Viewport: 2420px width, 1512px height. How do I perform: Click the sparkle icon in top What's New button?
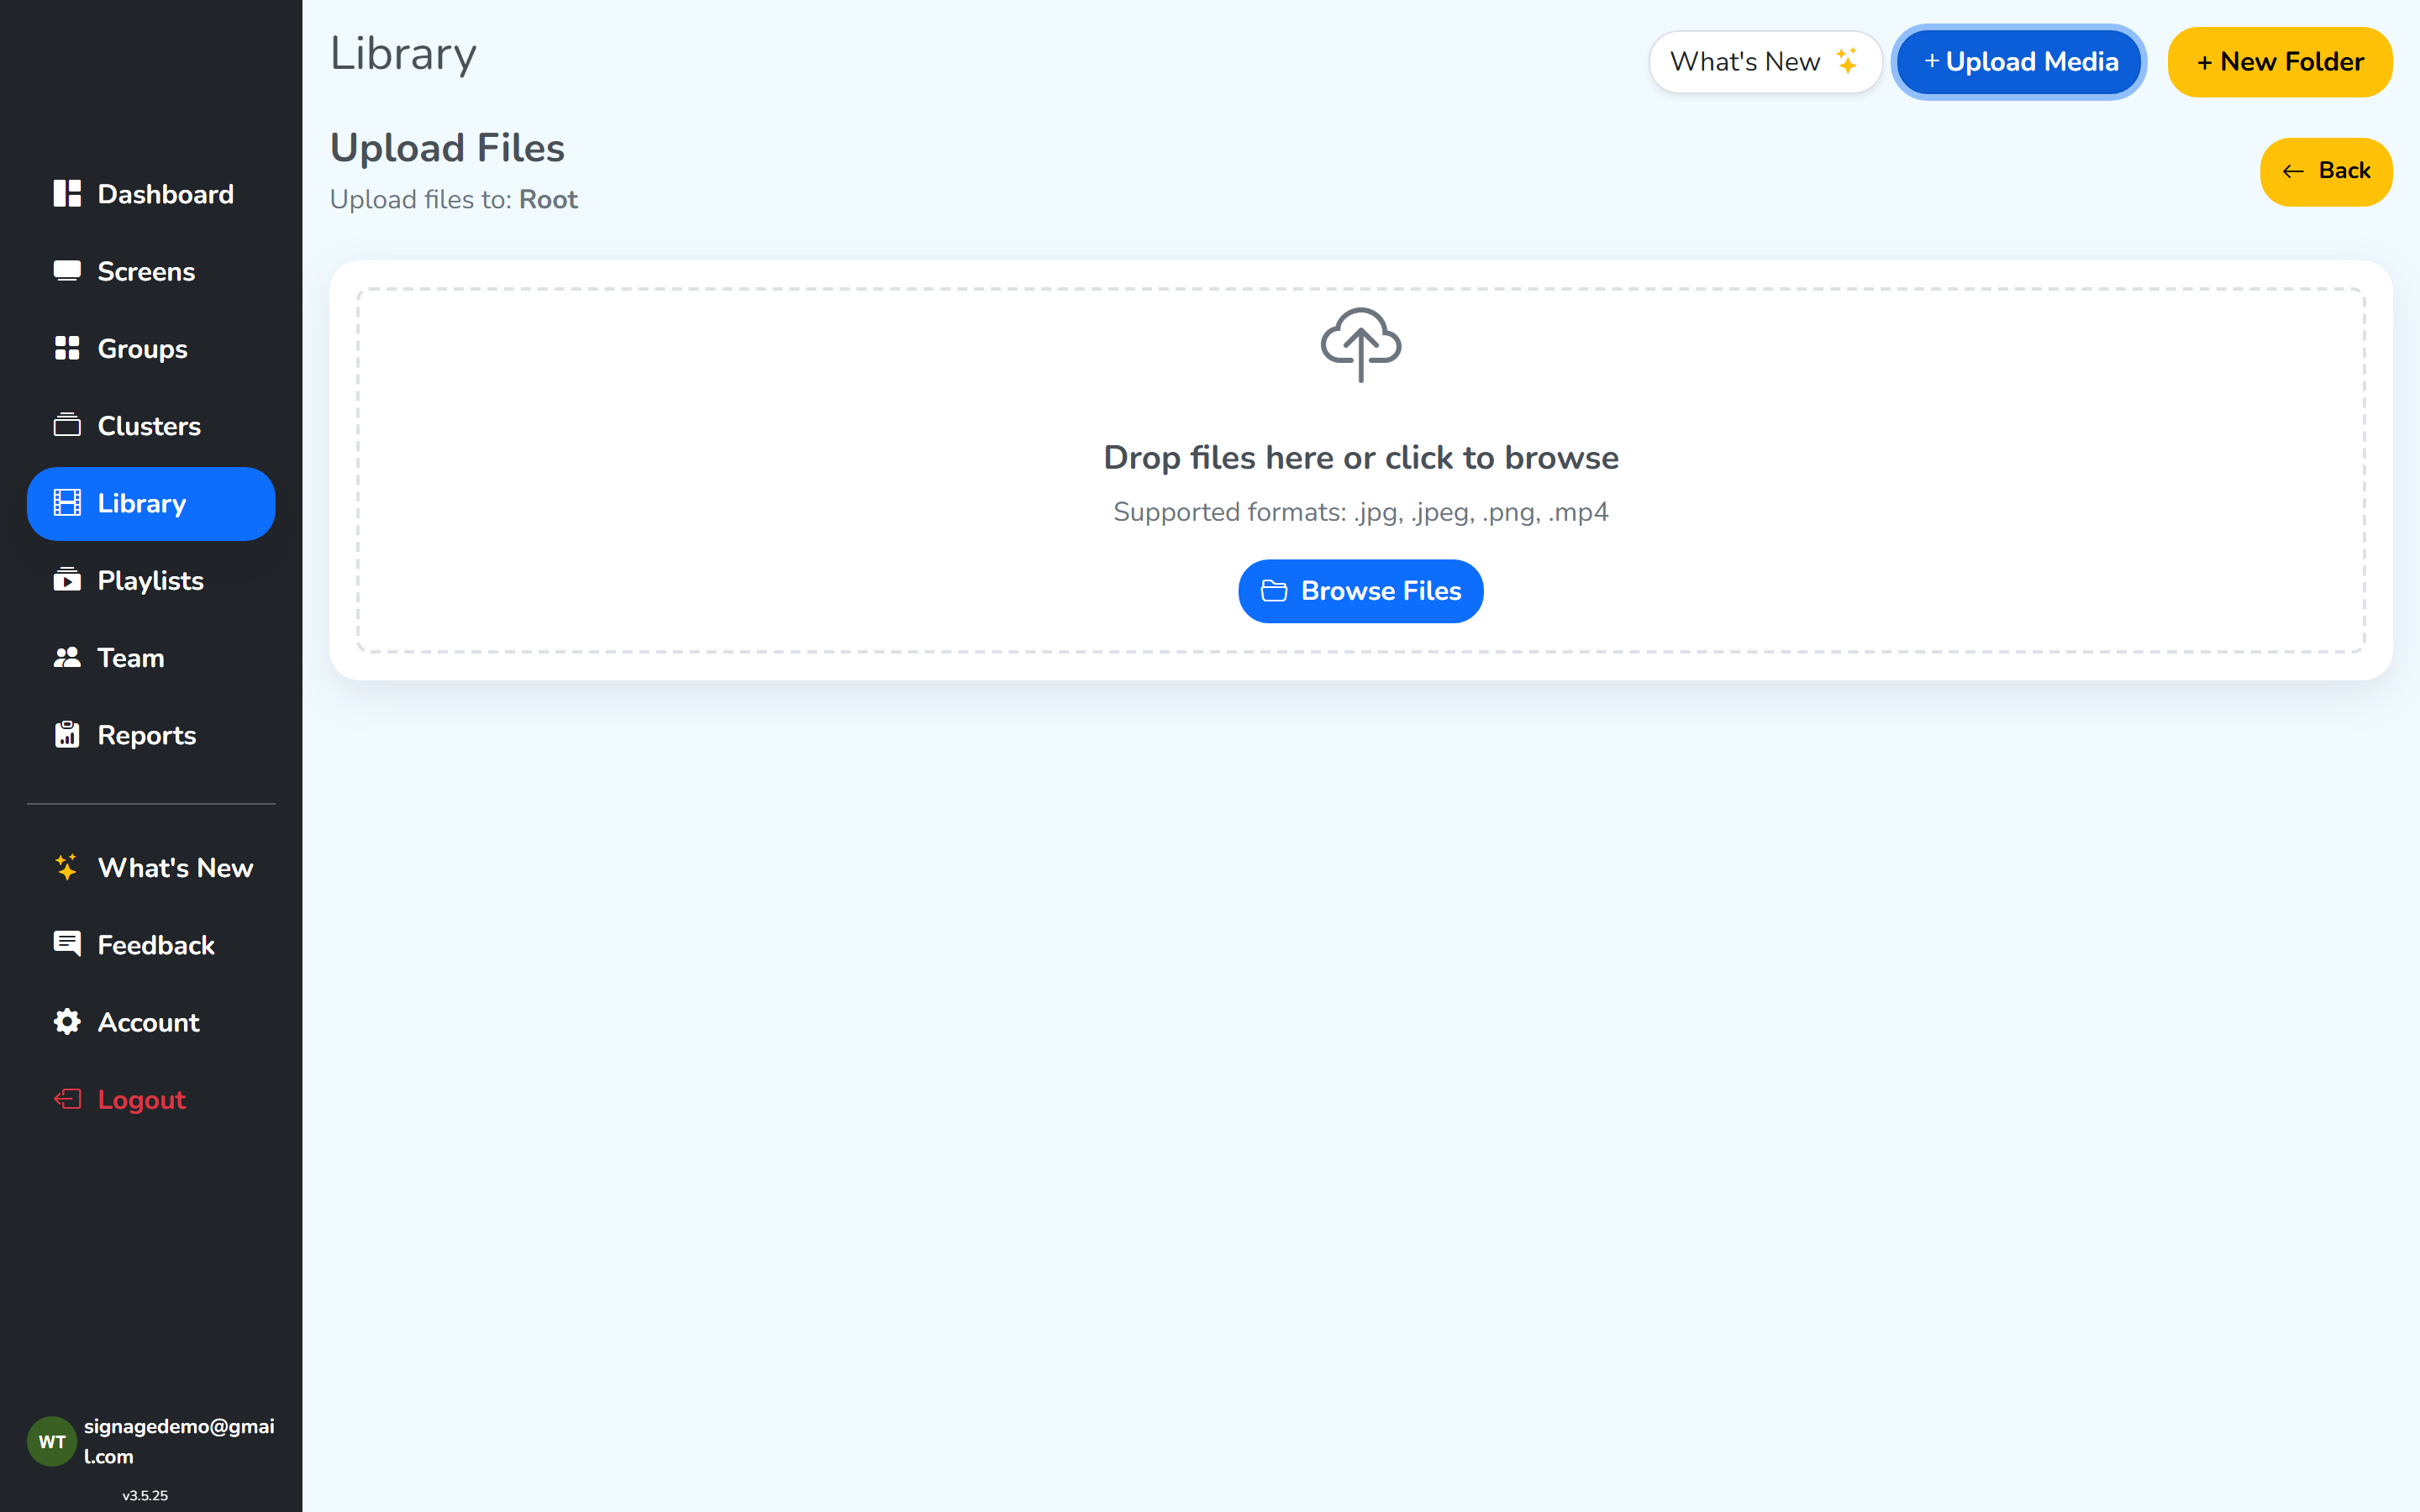(x=1847, y=61)
